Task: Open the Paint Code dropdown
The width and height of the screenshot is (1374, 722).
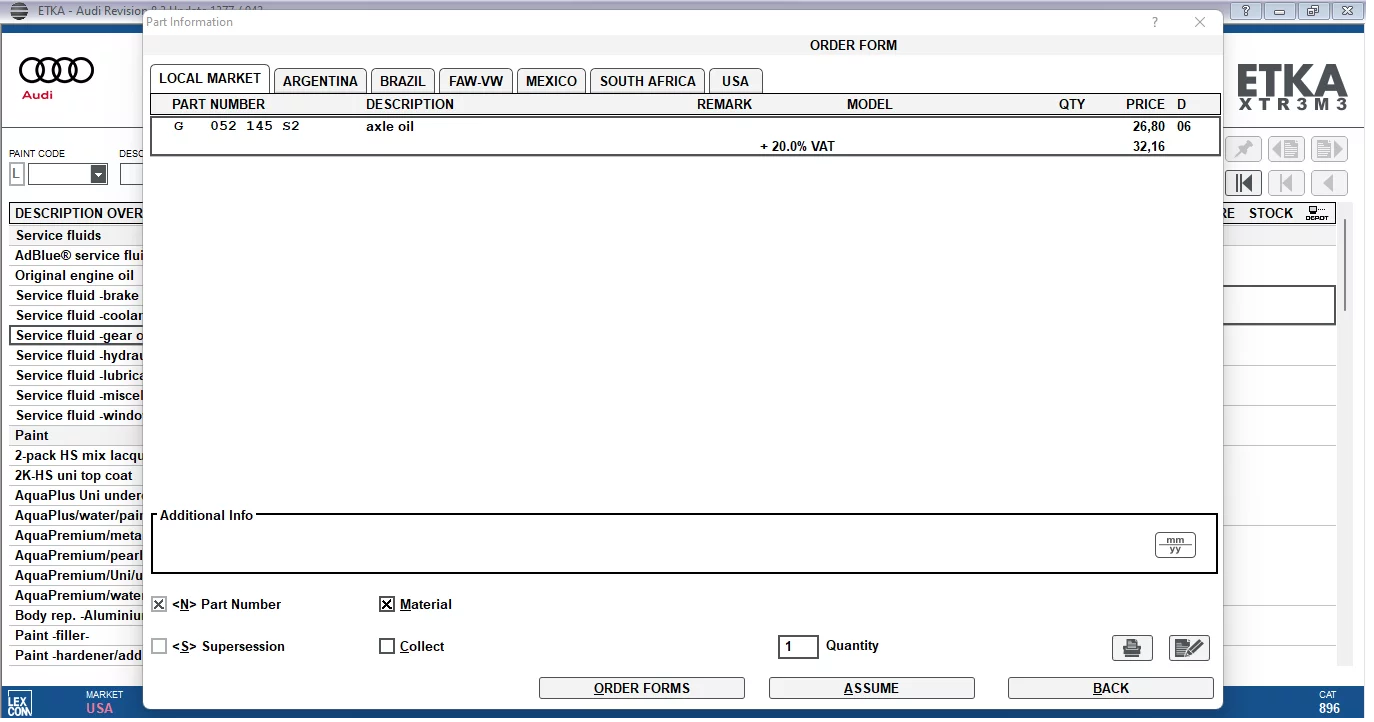Action: 98,175
